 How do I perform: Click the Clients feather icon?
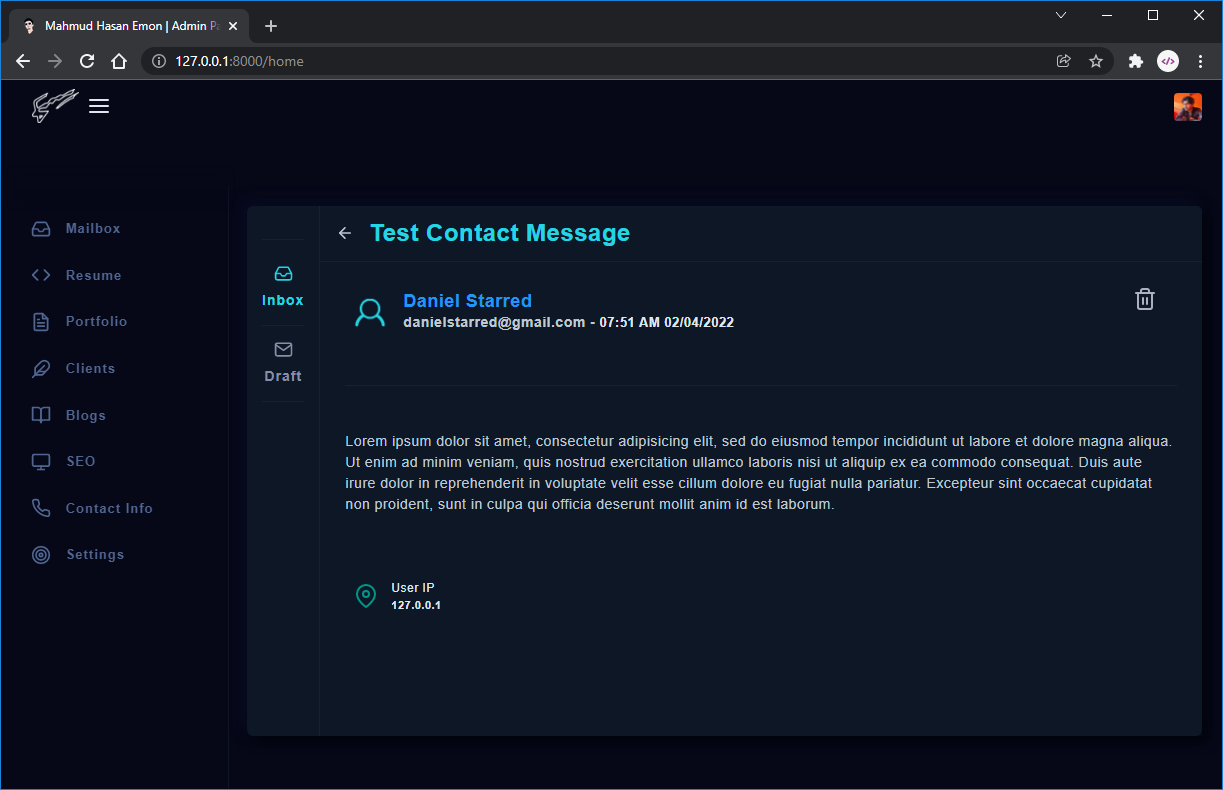pyautogui.click(x=41, y=369)
